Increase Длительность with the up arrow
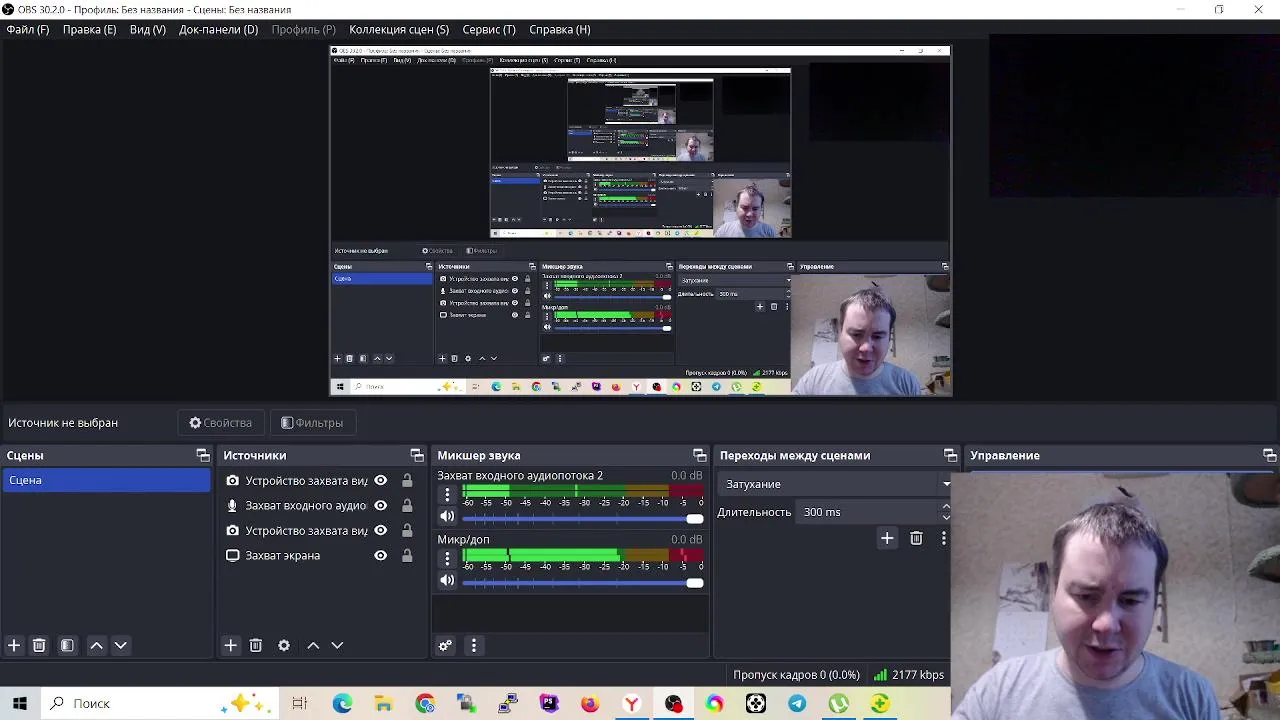1280x720 pixels. [x=946, y=507]
